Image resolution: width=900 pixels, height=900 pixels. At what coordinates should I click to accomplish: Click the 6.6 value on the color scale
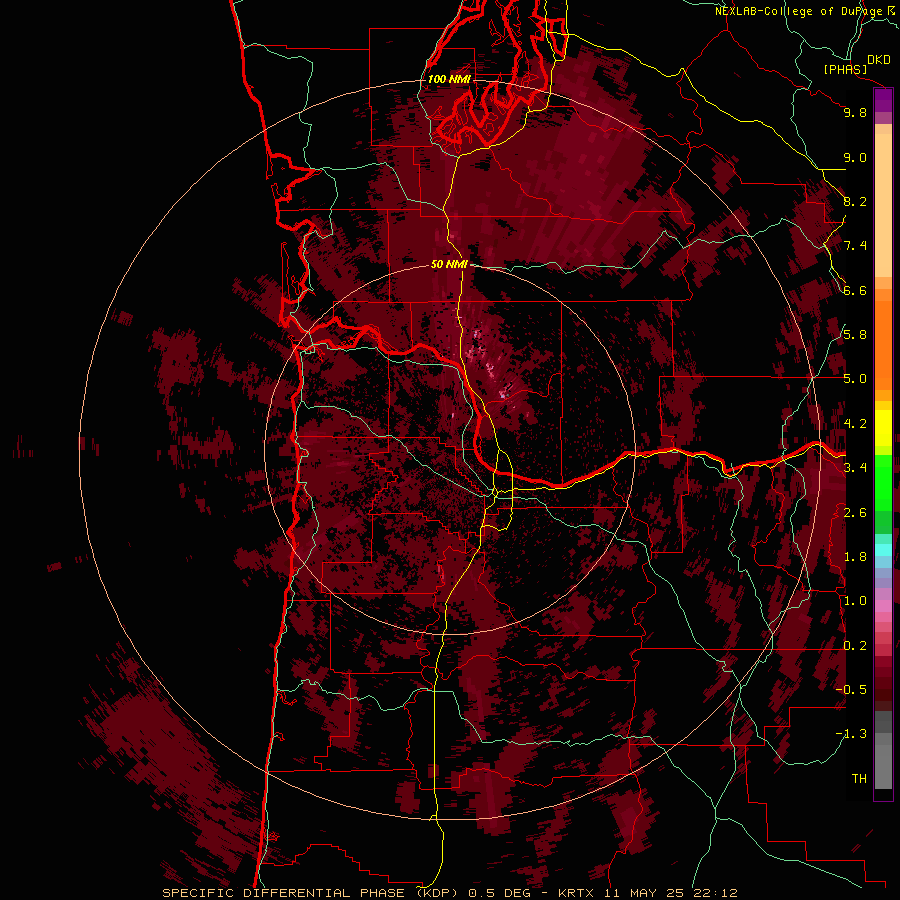click(x=855, y=290)
